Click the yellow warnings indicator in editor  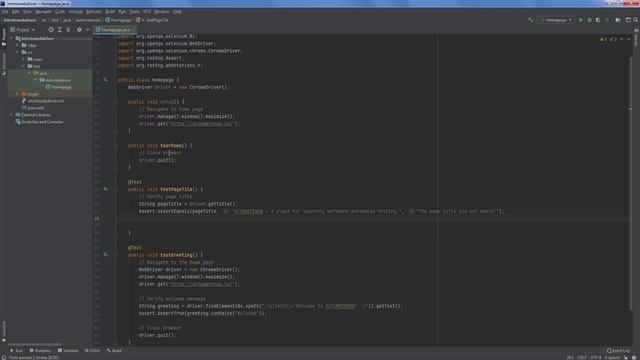pos(603,39)
